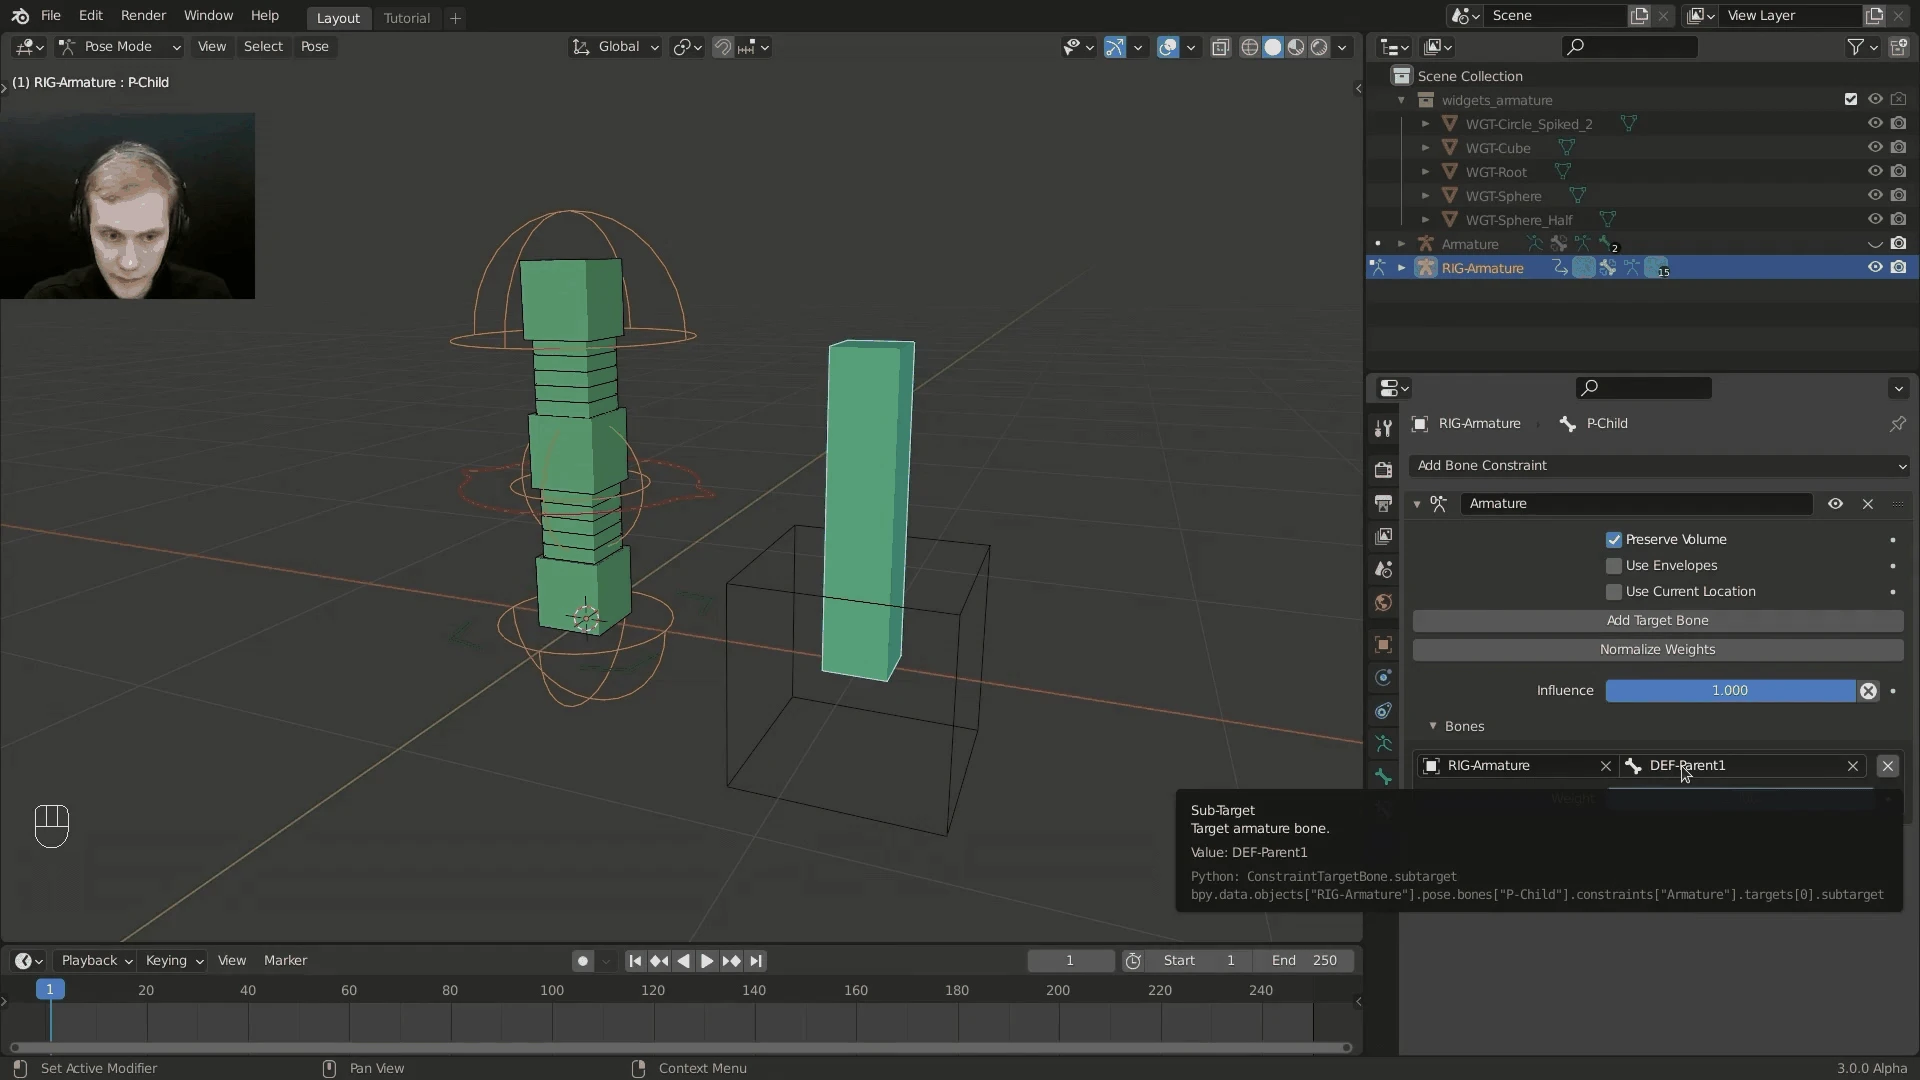Open the Armature data properties tab
Screen dimensions: 1920x1080
click(1383, 744)
